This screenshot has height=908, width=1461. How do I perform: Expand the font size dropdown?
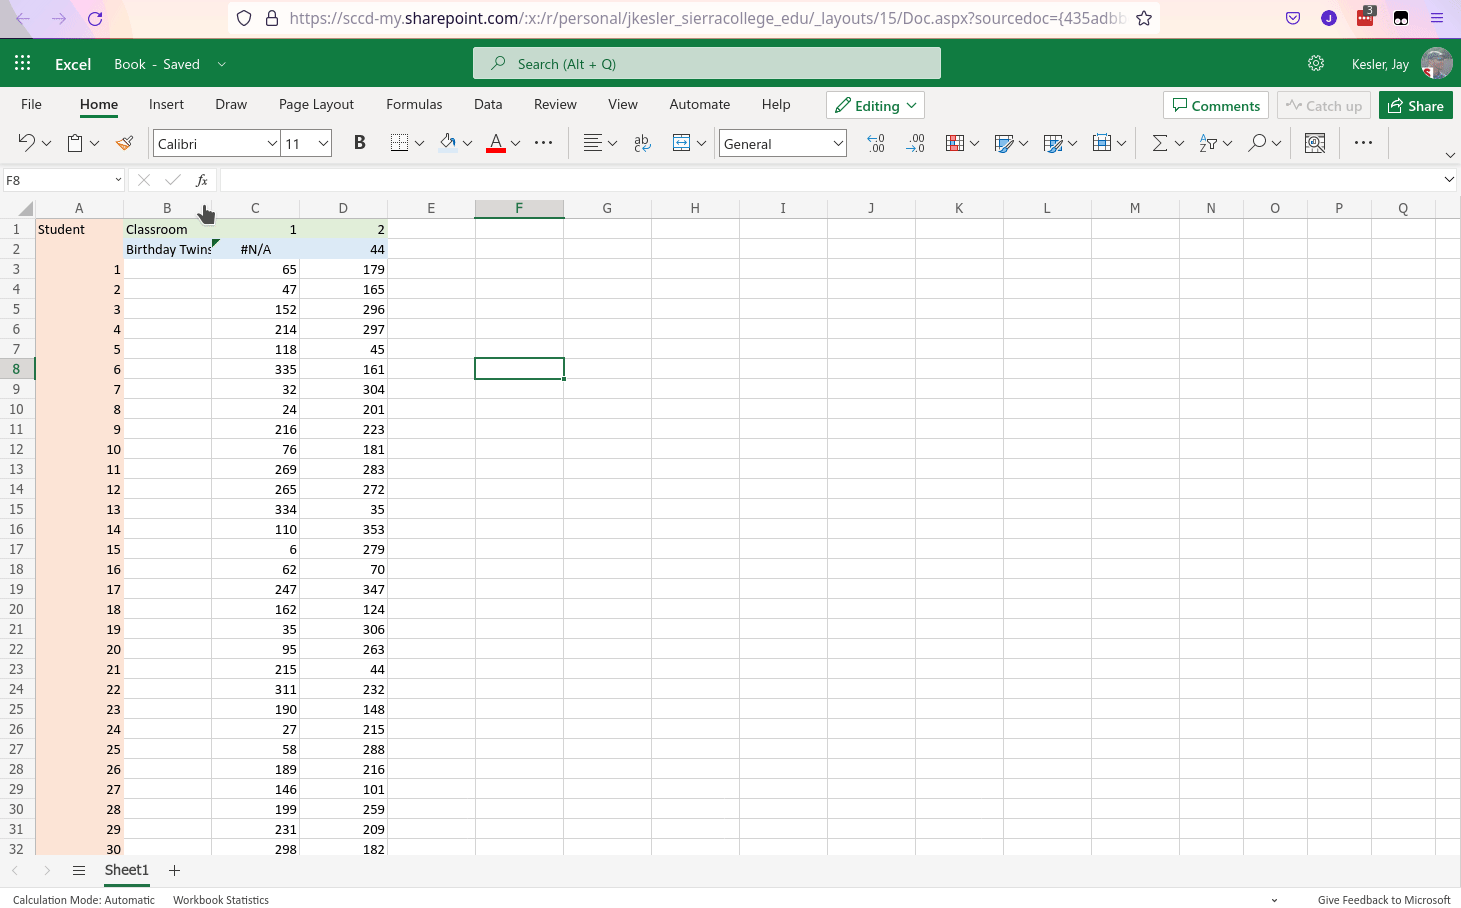(x=323, y=144)
